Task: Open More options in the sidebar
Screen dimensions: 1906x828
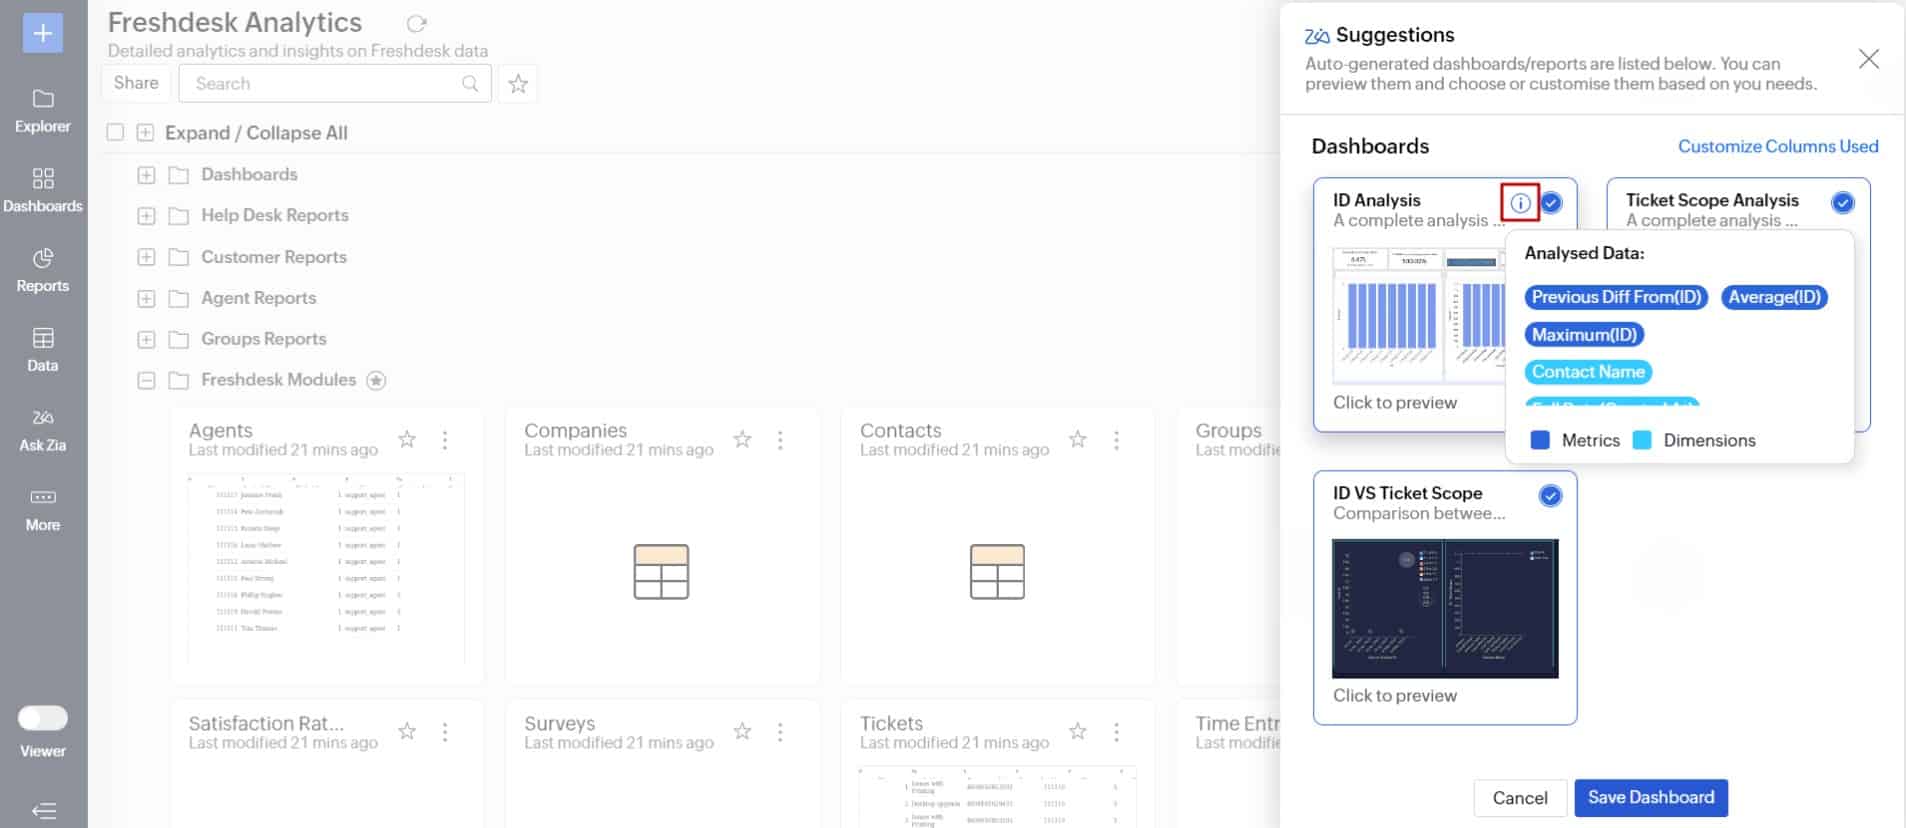Action: [x=43, y=510]
